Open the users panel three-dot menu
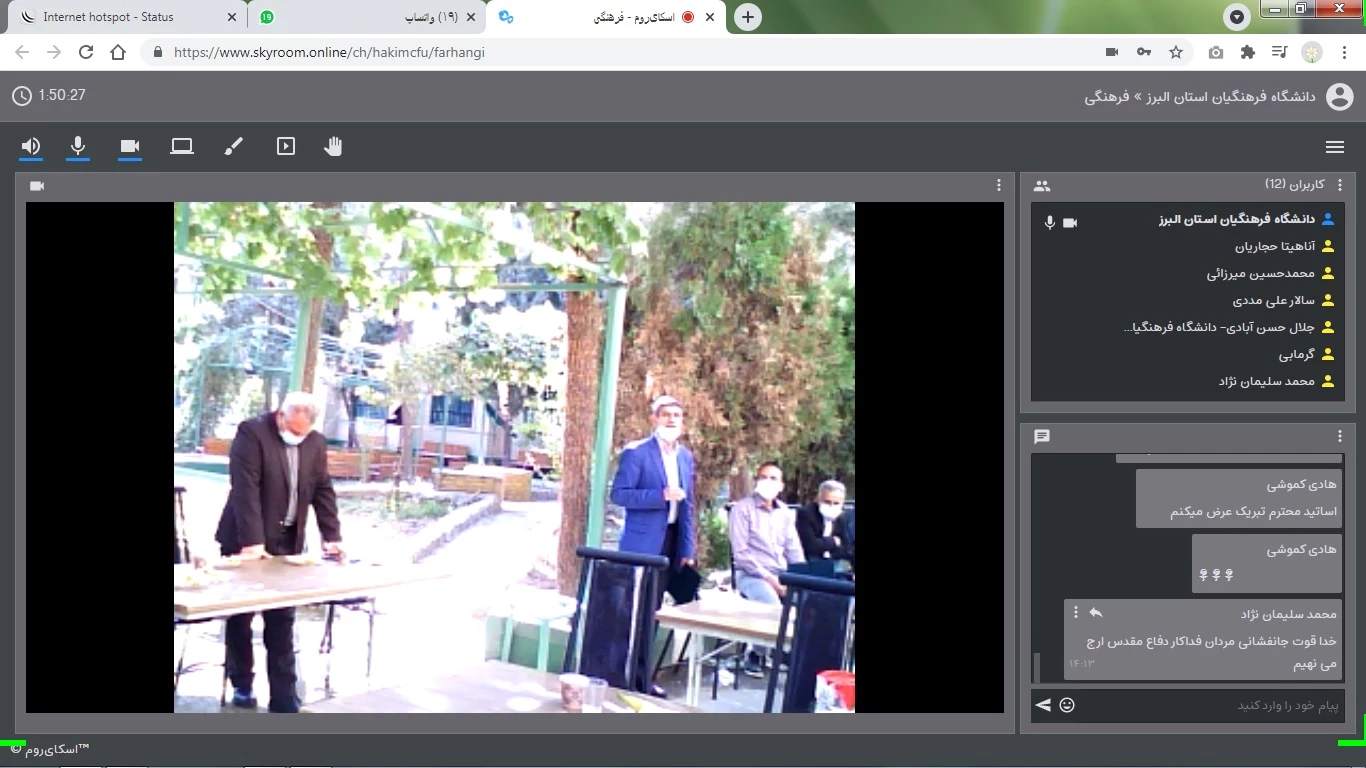Image resolution: width=1366 pixels, height=768 pixels. click(1340, 185)
